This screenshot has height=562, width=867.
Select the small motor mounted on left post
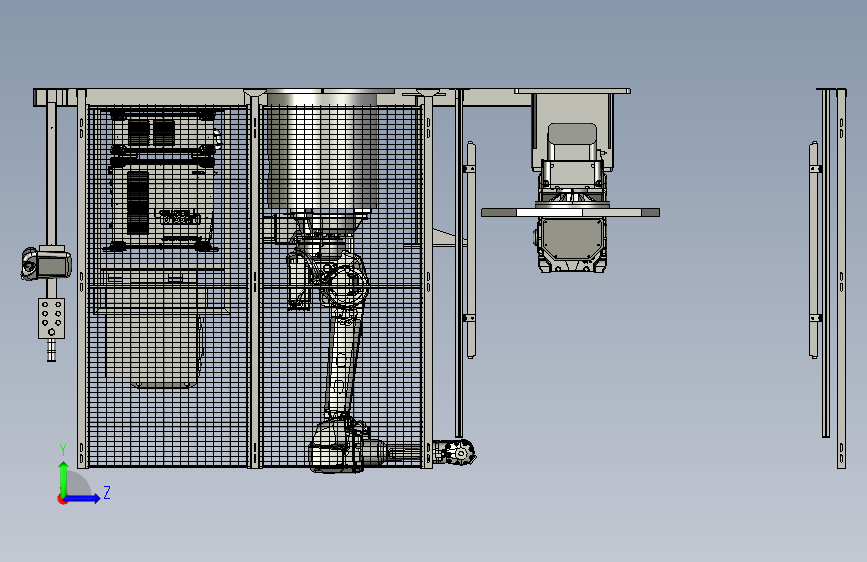point(46,263)
